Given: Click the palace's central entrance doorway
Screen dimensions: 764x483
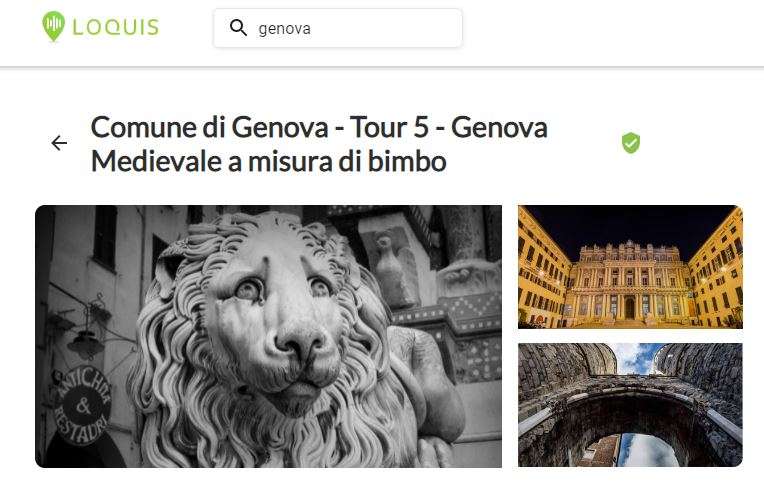Looking at the screenshot, I should pos(630,308).
